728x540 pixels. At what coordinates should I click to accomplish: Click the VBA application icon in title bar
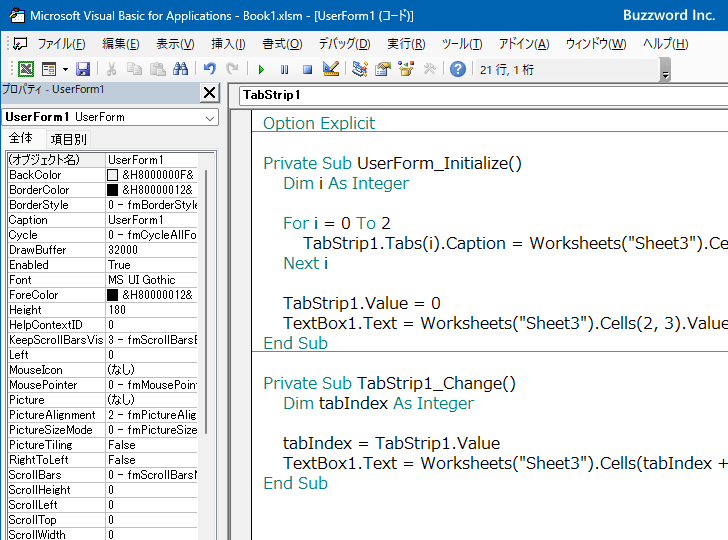click(x=17, y=15)
